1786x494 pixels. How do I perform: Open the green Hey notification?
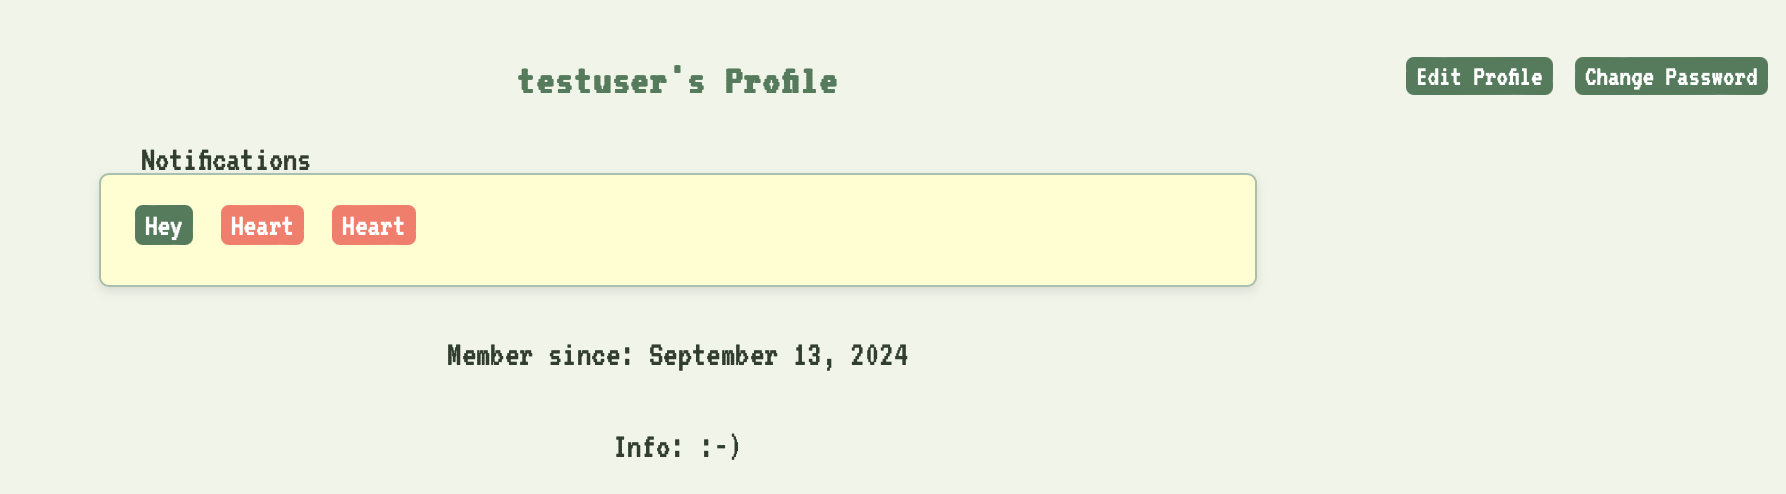click(x=163, y=226)
